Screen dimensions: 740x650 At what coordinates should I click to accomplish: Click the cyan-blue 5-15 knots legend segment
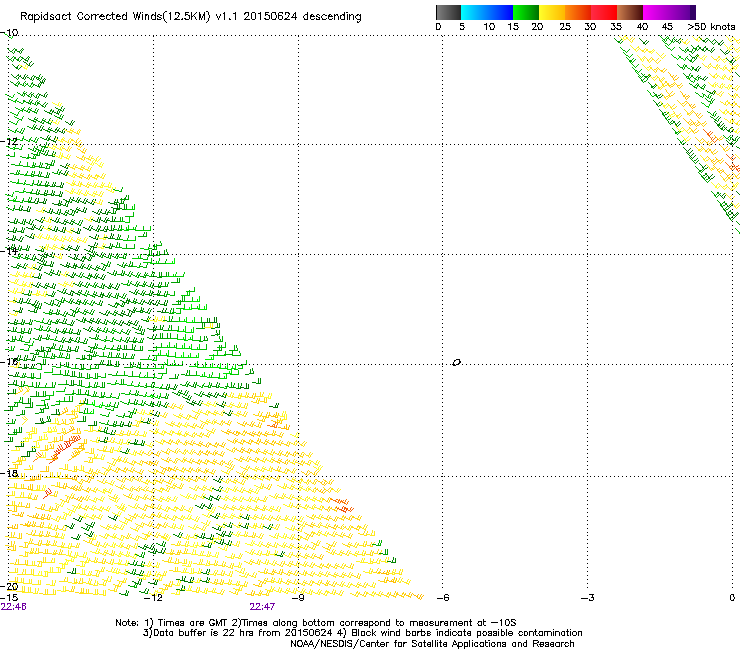pos(487,12)
